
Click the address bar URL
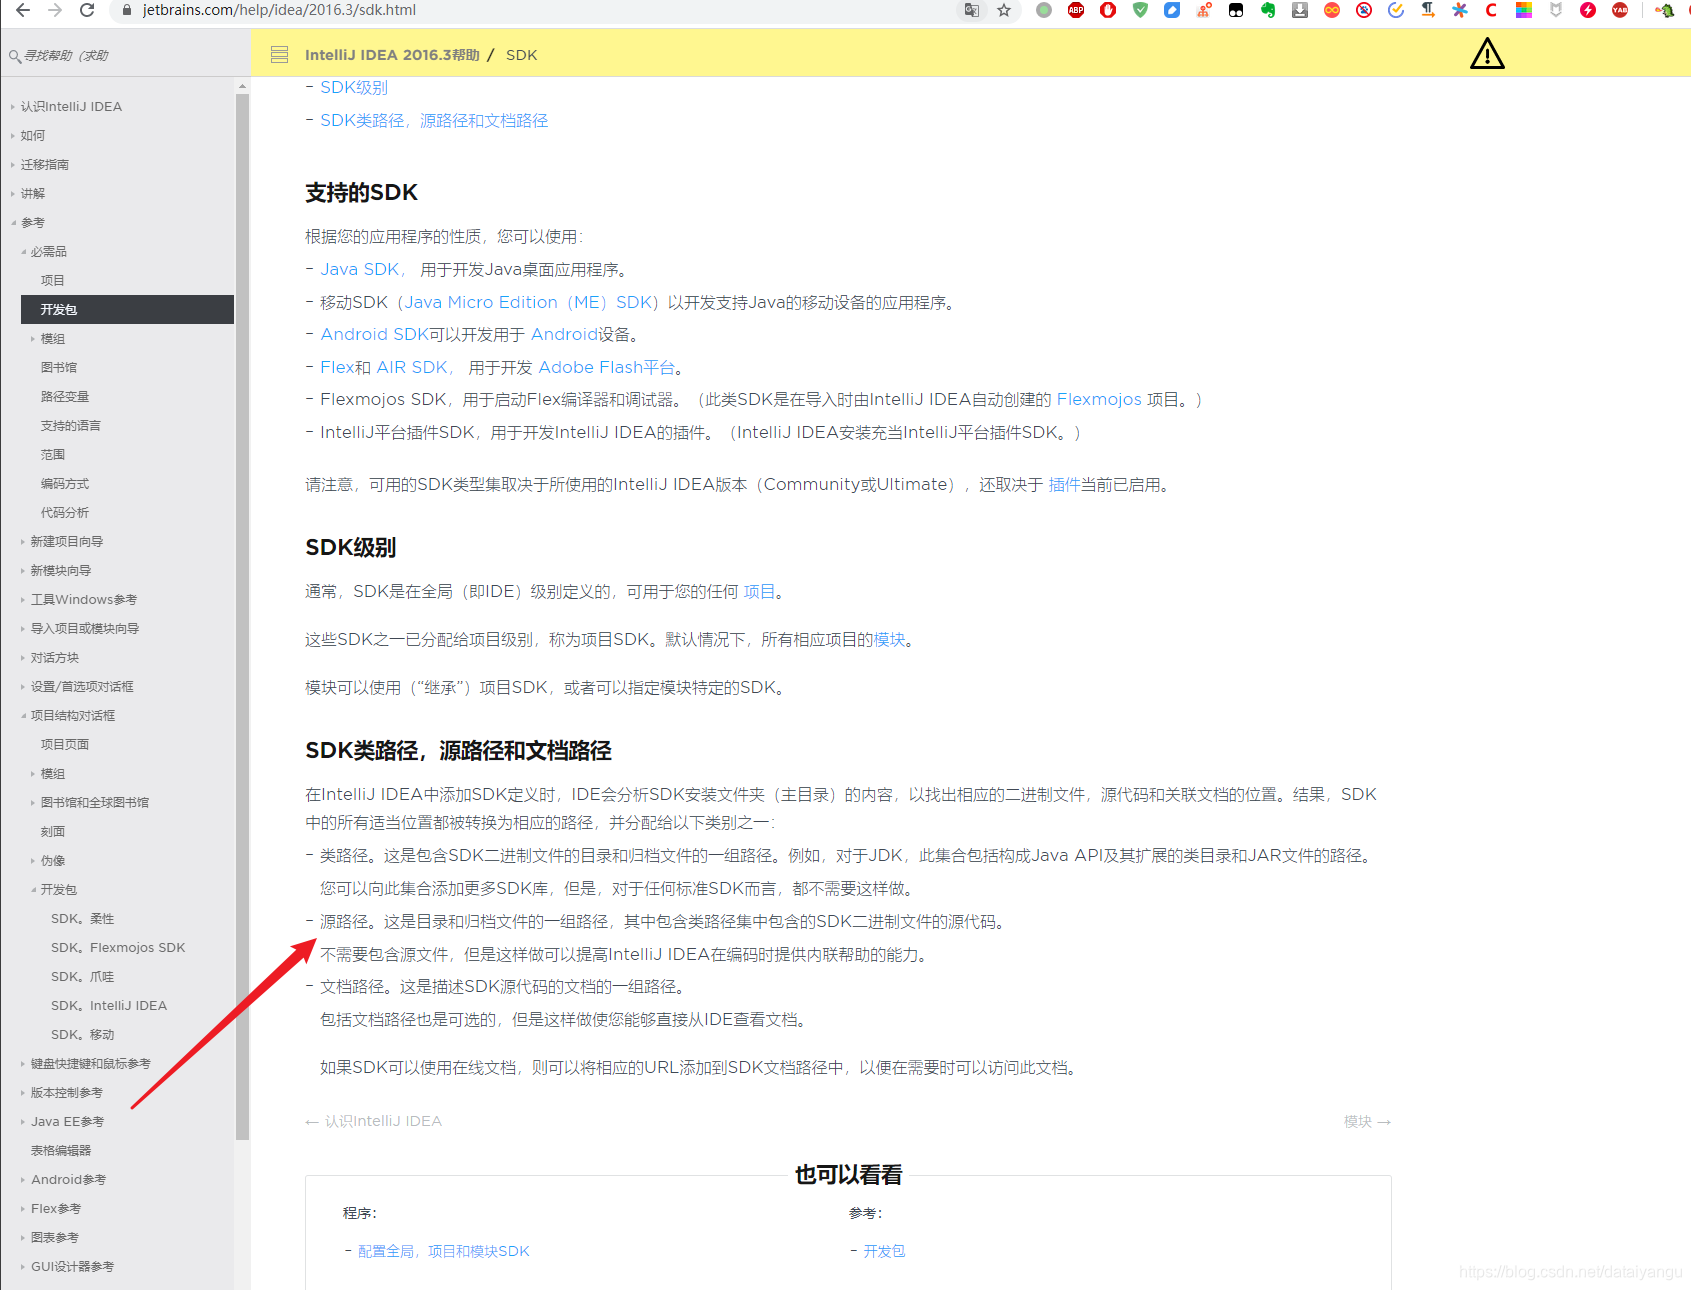279,10
